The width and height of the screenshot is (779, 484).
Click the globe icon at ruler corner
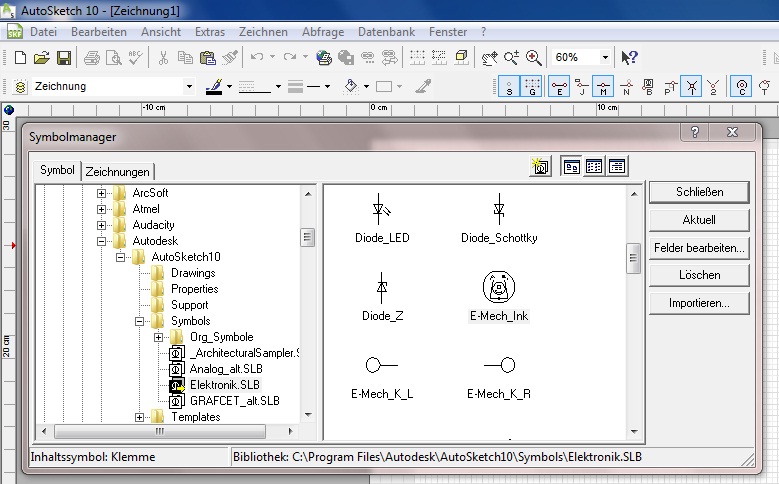click(8, 110)
